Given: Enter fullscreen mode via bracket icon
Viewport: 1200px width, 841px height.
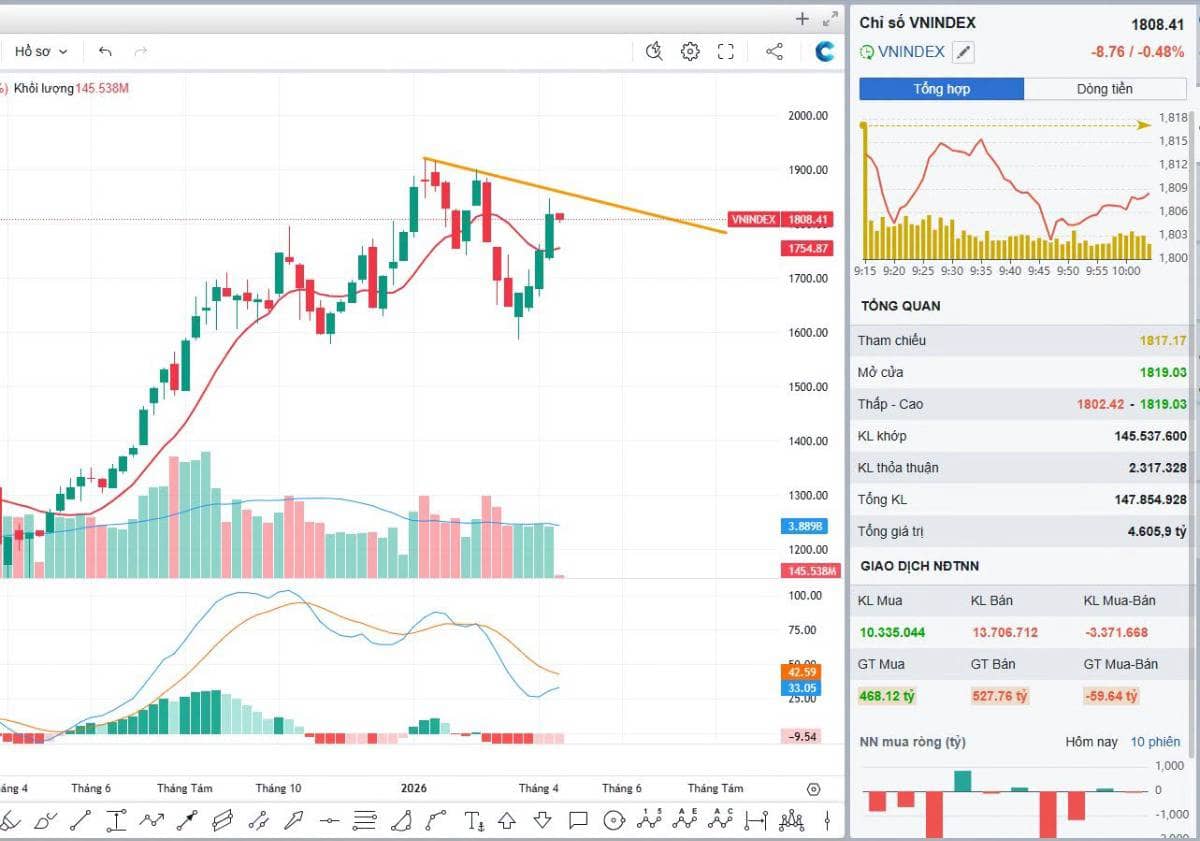Looking at the screenshot, I should tap(726, 51).
